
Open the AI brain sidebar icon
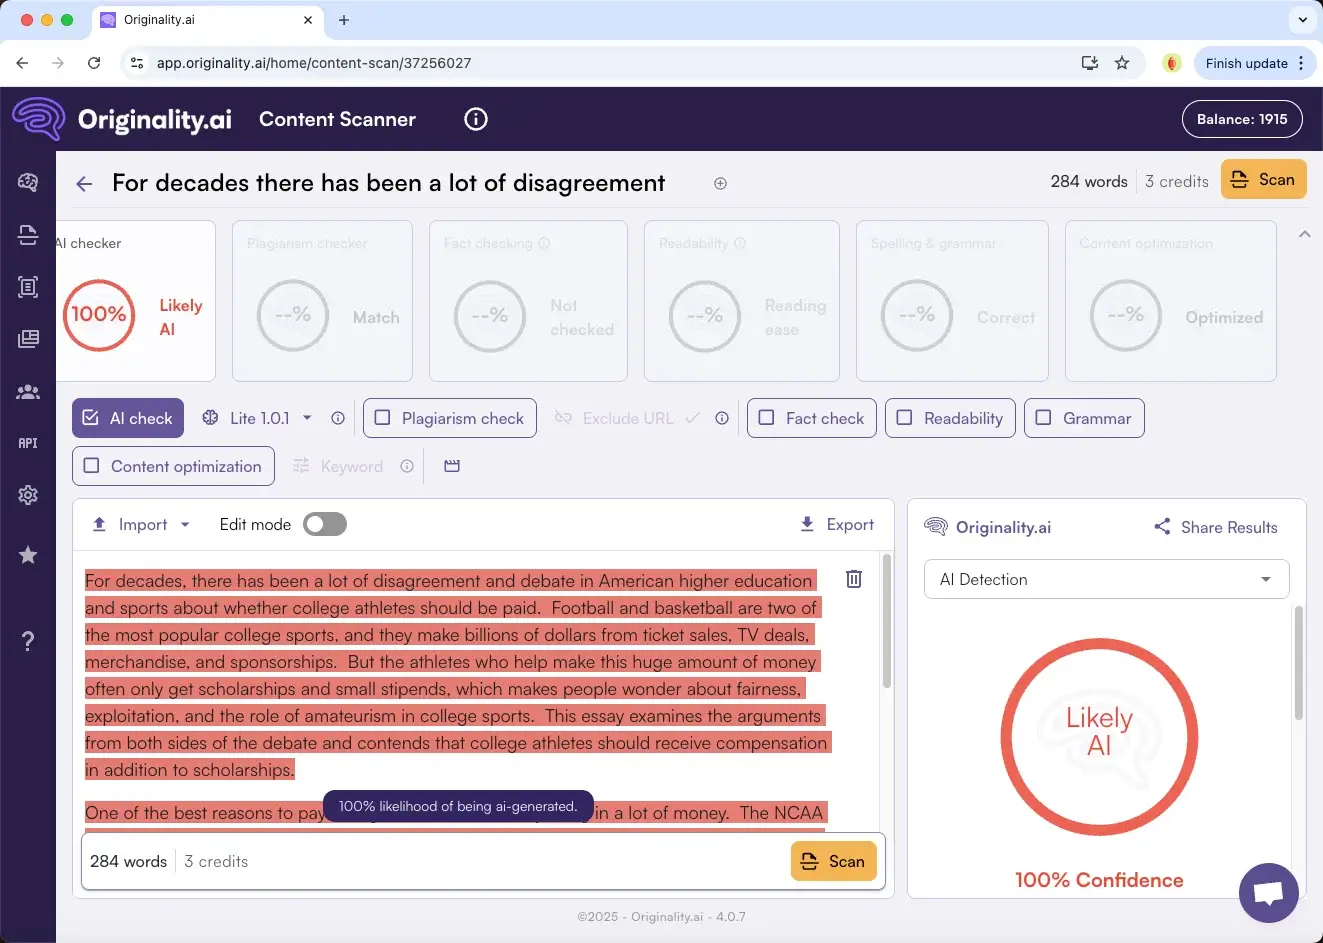(28, 182)
